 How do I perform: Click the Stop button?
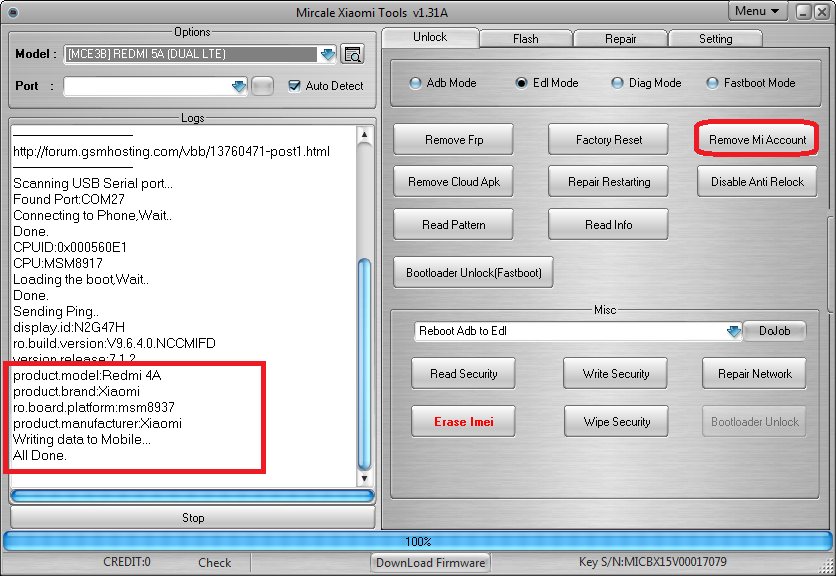[x=193, y=517]
